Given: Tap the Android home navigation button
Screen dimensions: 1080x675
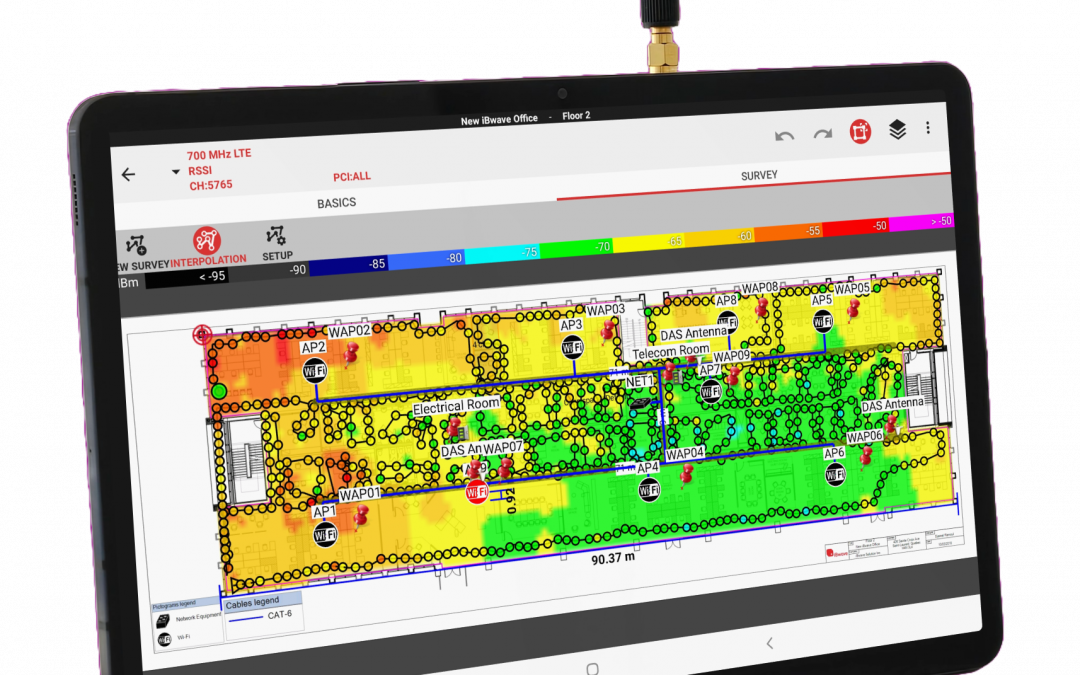Looking at the screenshot, I should [592, 668].
